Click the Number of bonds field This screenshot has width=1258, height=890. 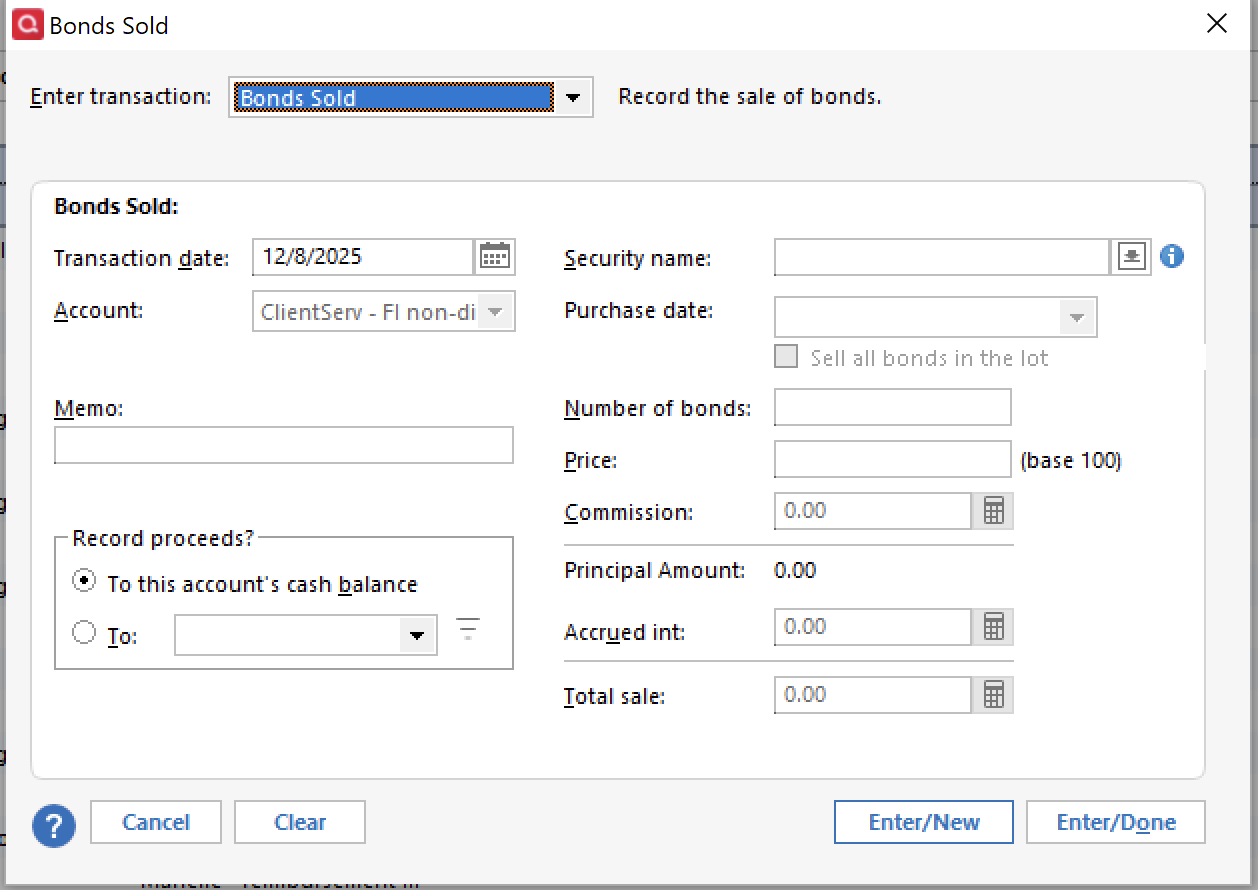892,407
